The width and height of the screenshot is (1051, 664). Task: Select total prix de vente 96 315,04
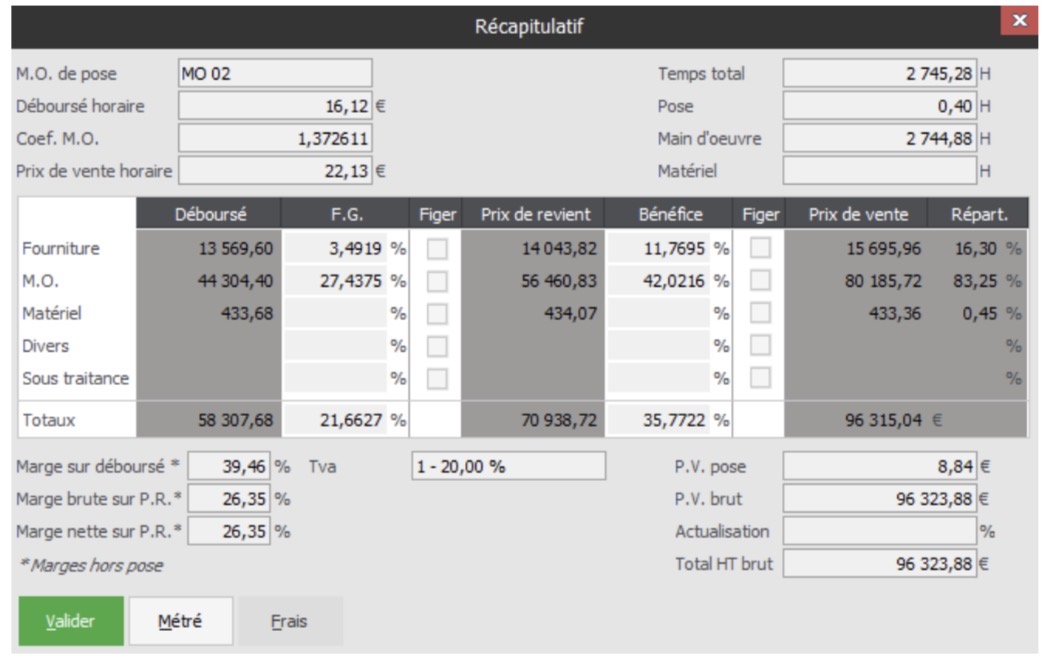pyautogui.click(x=883, y=420)
